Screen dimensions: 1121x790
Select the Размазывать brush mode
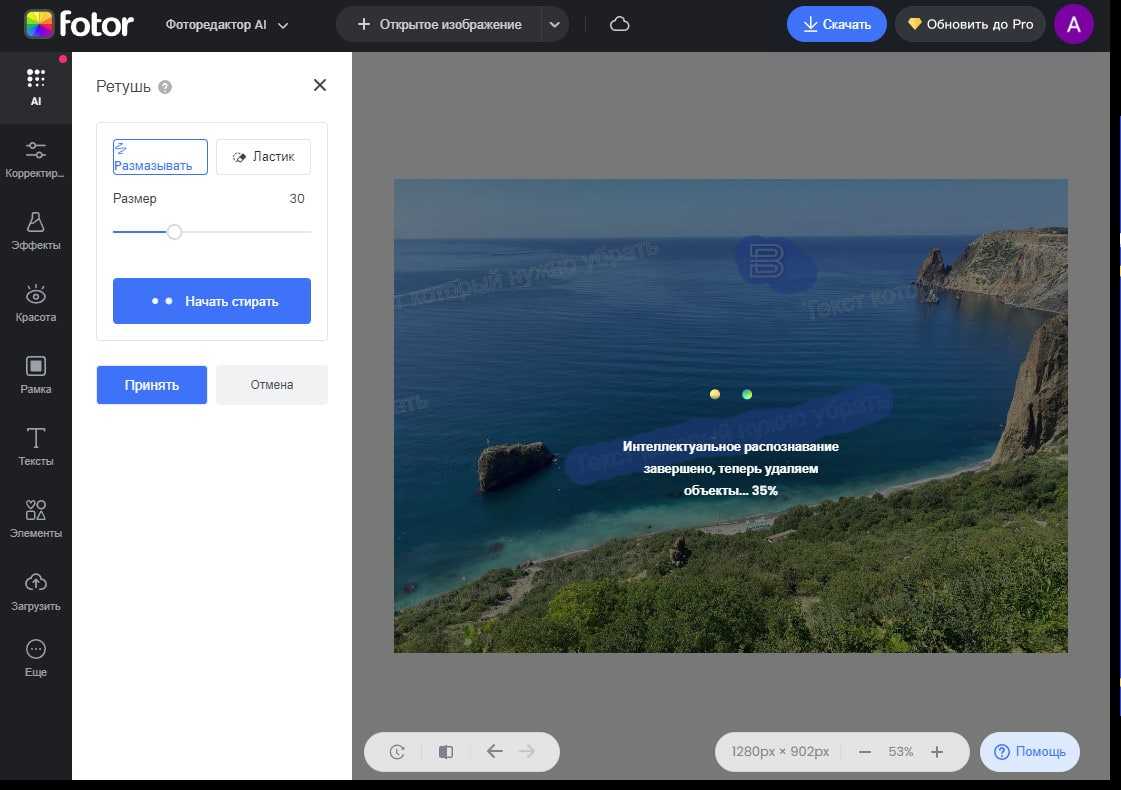160,157
